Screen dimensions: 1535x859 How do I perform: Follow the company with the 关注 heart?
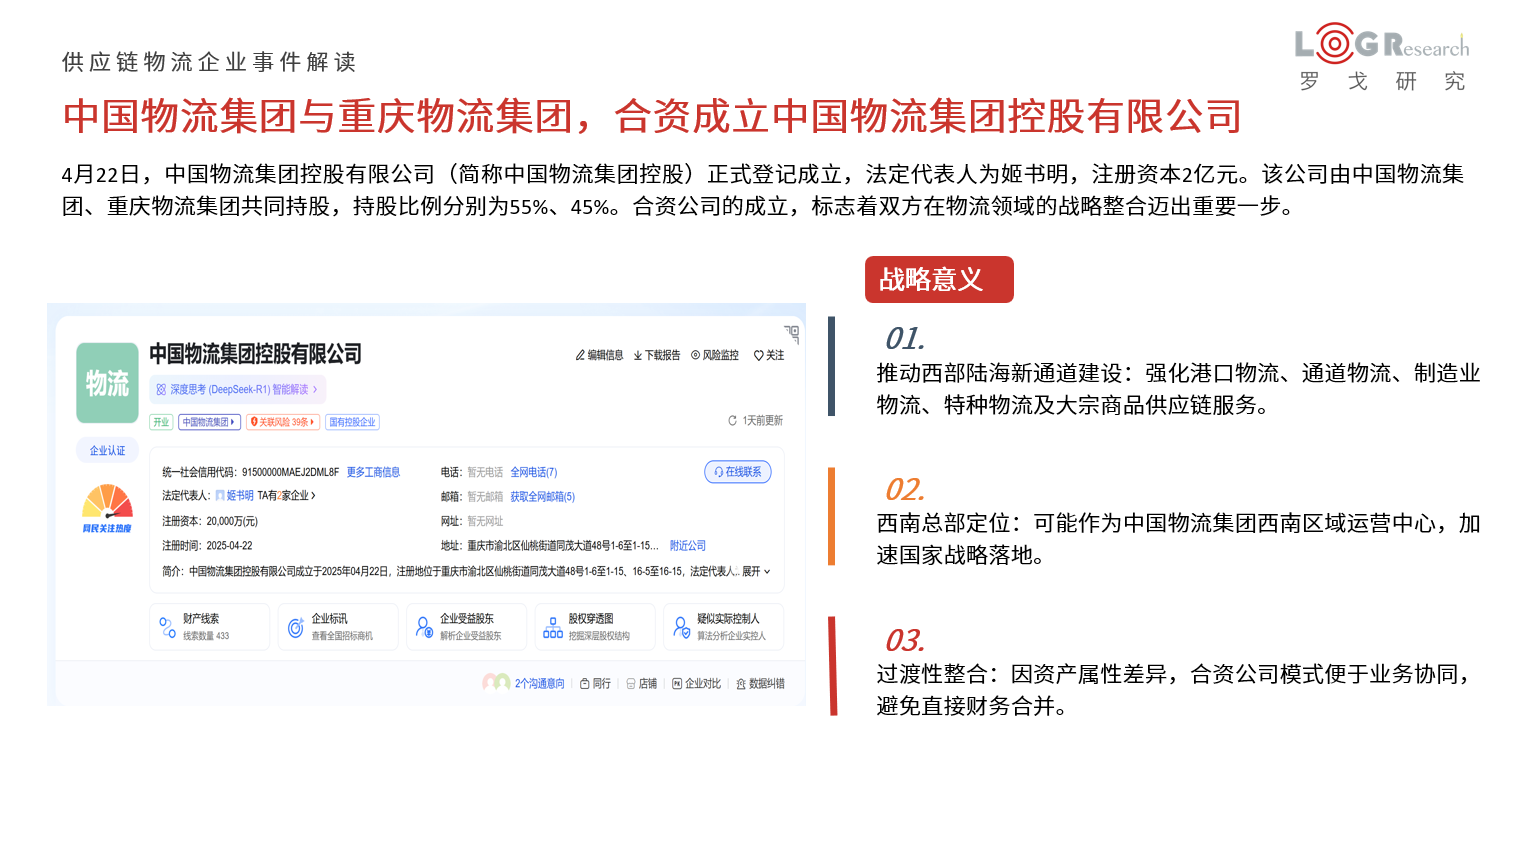coord(769,355)
